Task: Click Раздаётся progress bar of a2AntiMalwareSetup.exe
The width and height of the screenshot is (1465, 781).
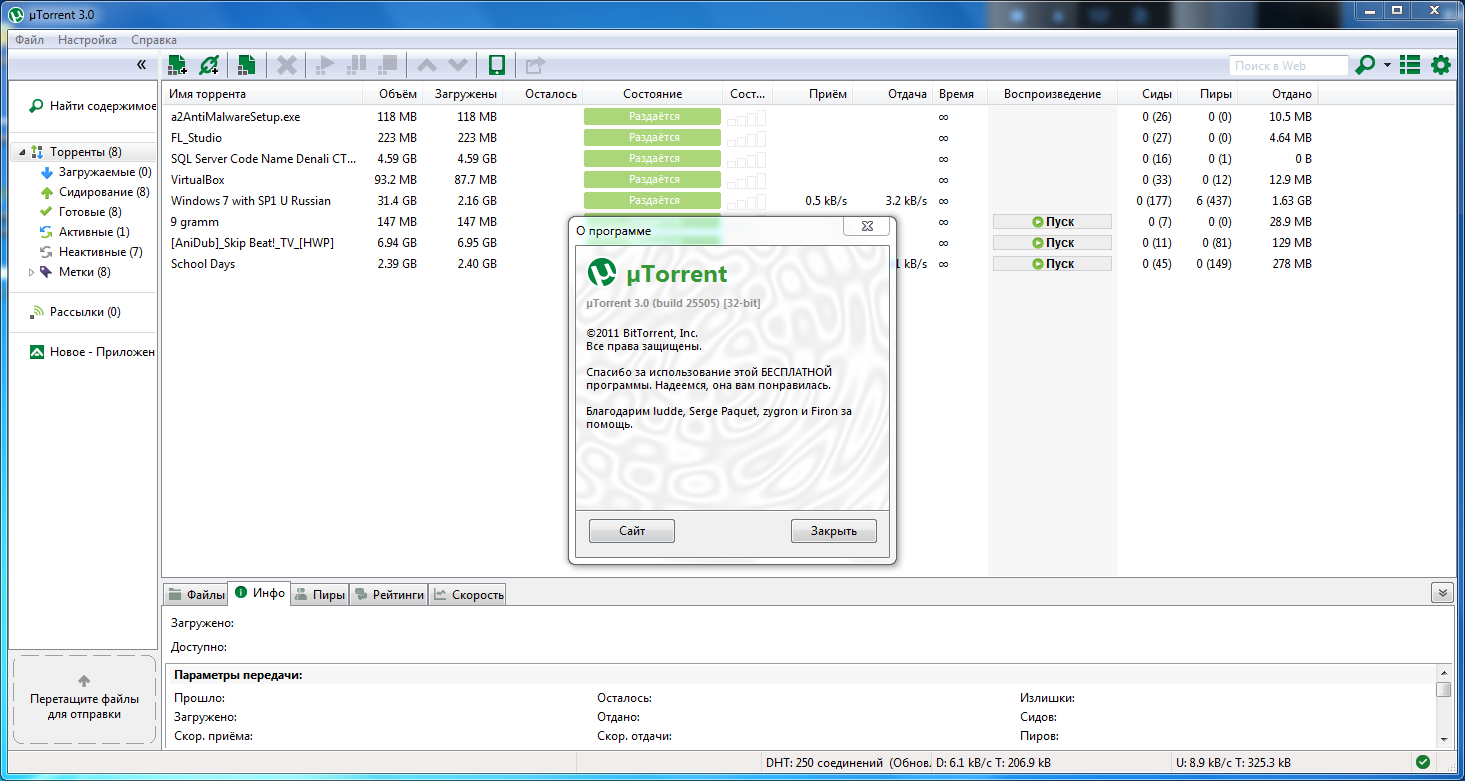Action: 652,117
